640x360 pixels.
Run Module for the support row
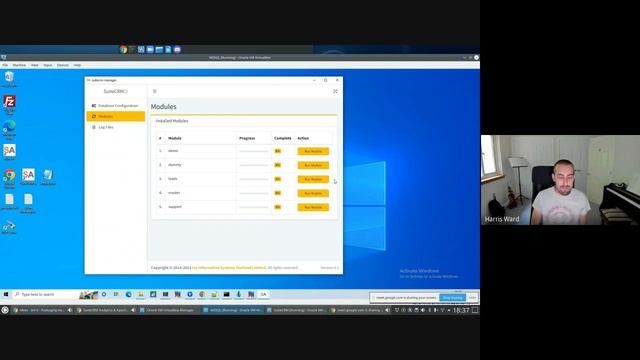pos(313,207)
